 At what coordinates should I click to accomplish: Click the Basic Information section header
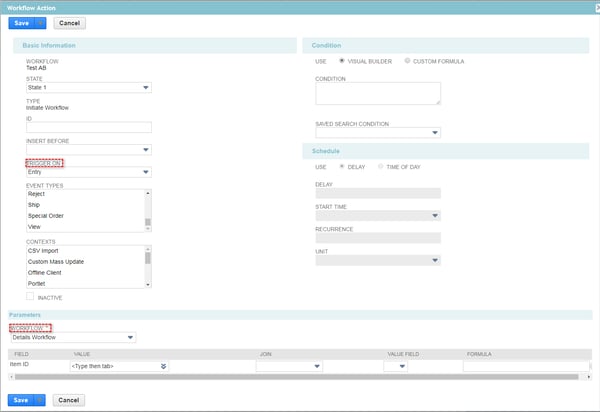click(x=155, y=46)
